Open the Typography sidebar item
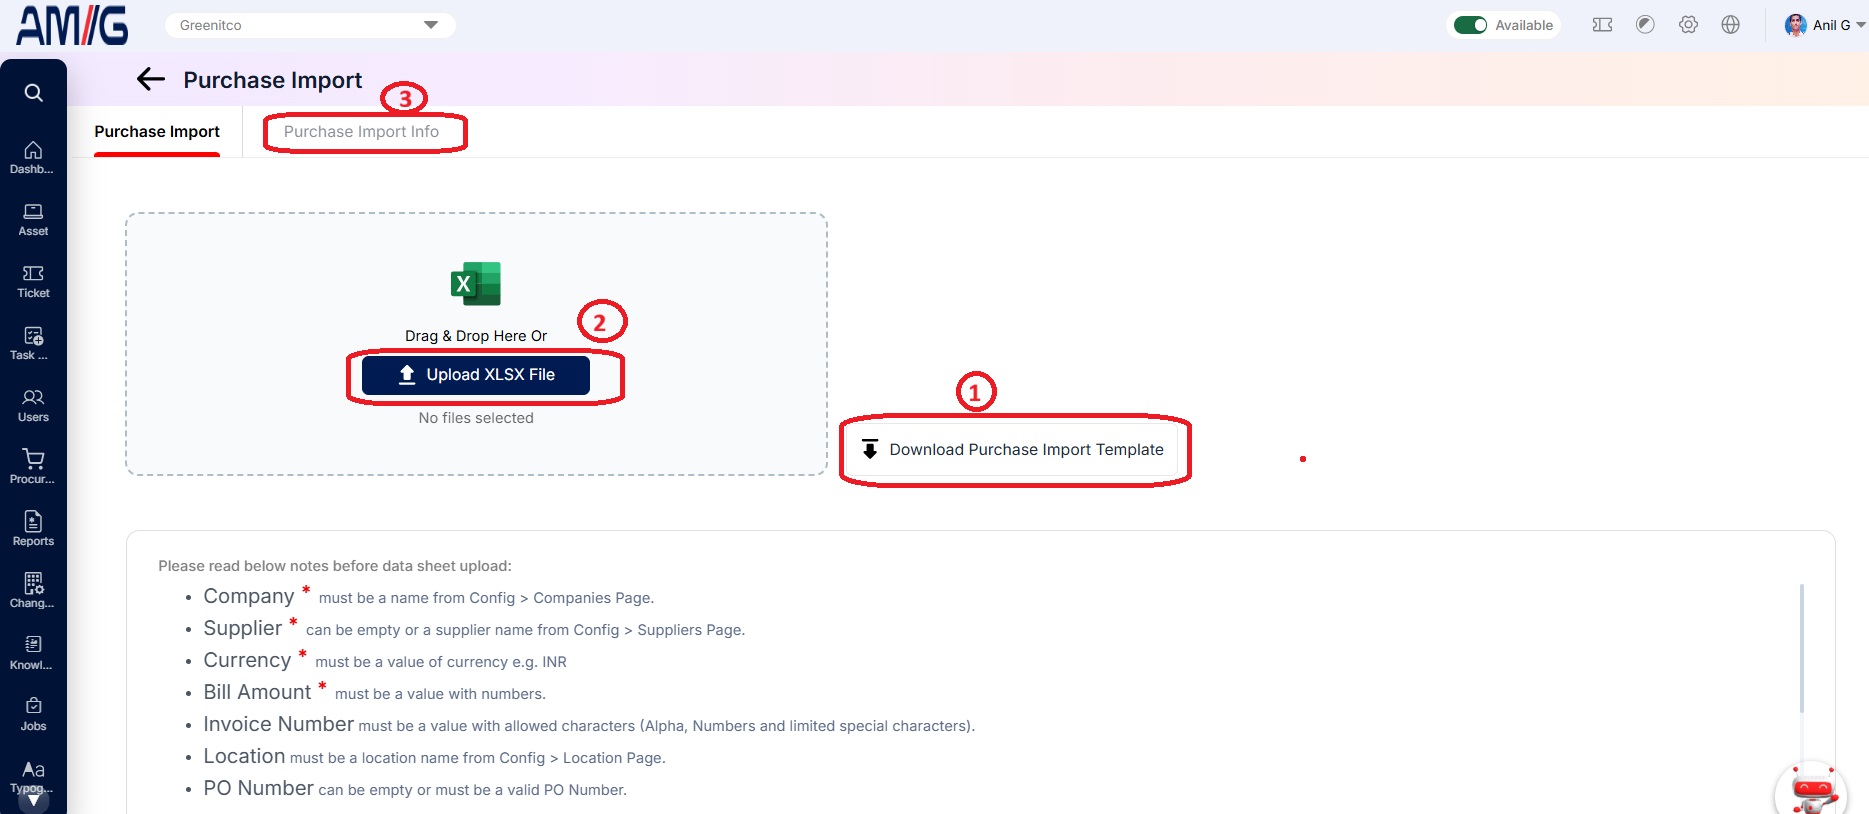Image resolution: width=1869 pixels, height=814 pixels. tap(33, 776)
